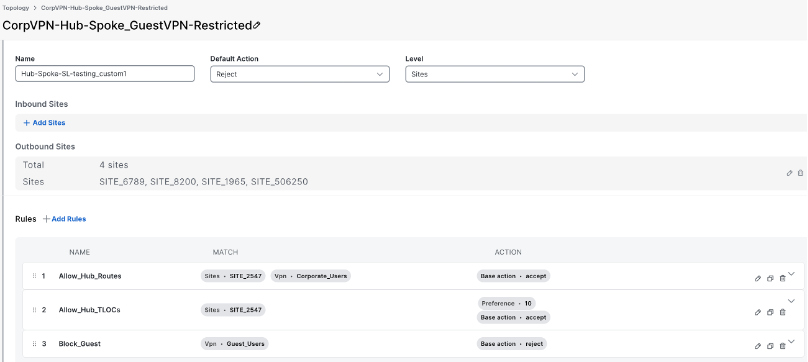Click the CorpVPN-Hub-Spoke_GuestVPN-Restricted breadcrumb
This screenshot has height=362, width=808.
(104, 8)
